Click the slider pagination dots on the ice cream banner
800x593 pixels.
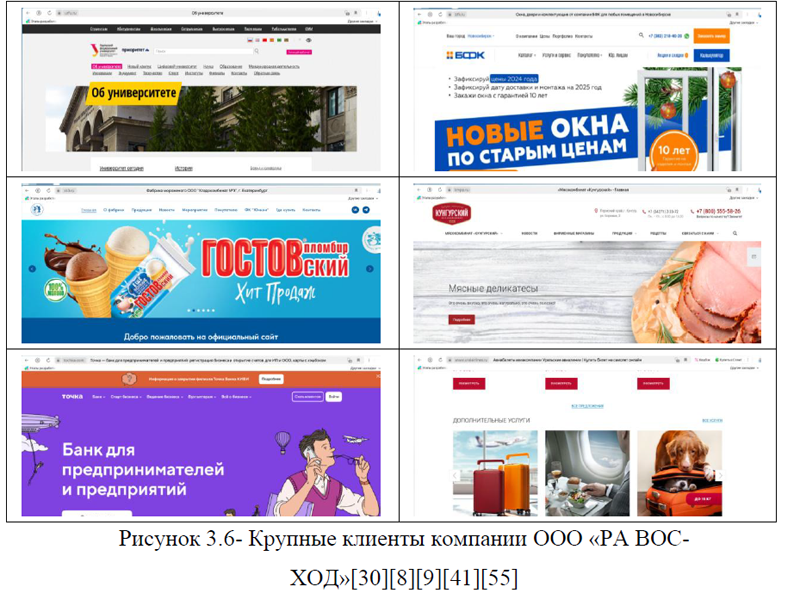(201, 310)
